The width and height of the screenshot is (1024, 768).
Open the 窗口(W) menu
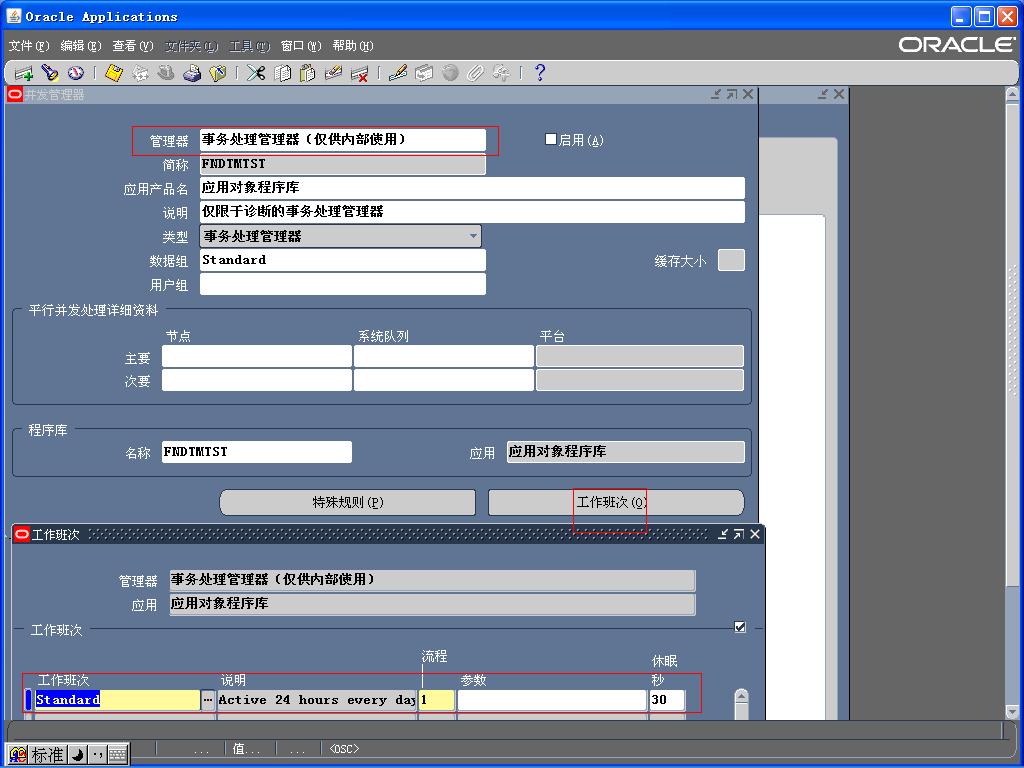[x=301, y=46]
